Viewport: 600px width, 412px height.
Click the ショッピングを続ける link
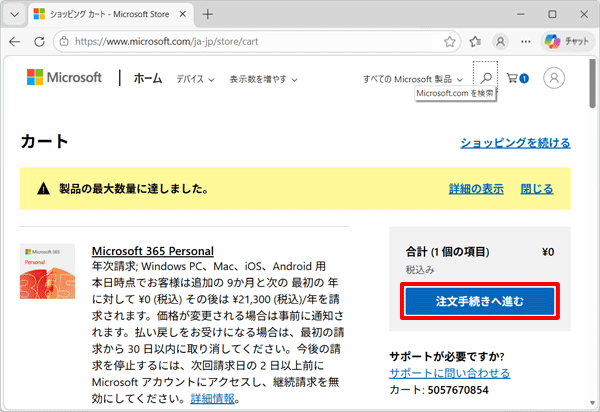click(515, 143)
